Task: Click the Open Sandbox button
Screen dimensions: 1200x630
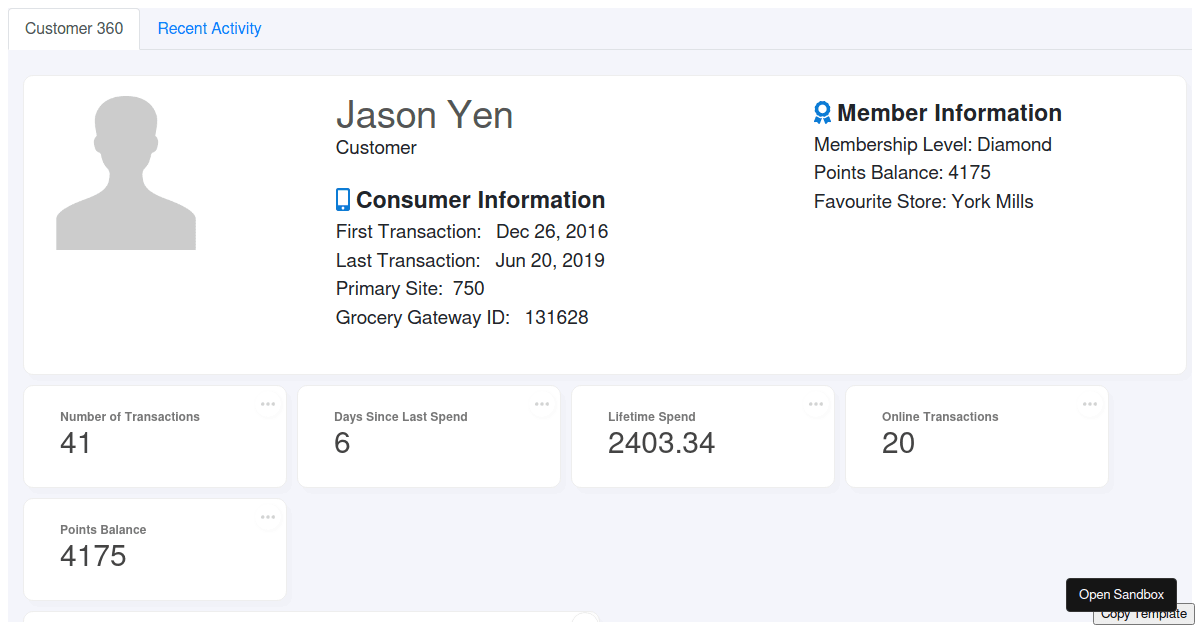Action: click(1121, 595)
